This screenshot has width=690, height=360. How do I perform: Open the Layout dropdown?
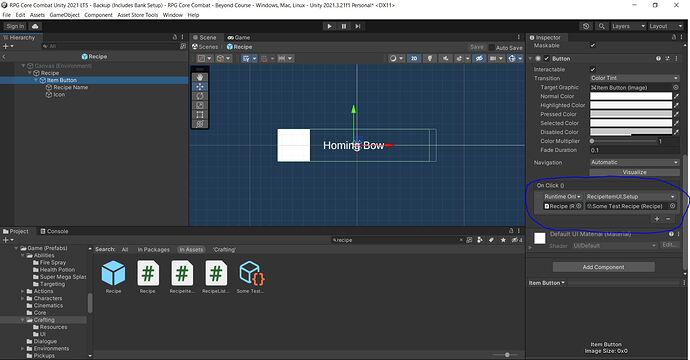click(666, 26)
